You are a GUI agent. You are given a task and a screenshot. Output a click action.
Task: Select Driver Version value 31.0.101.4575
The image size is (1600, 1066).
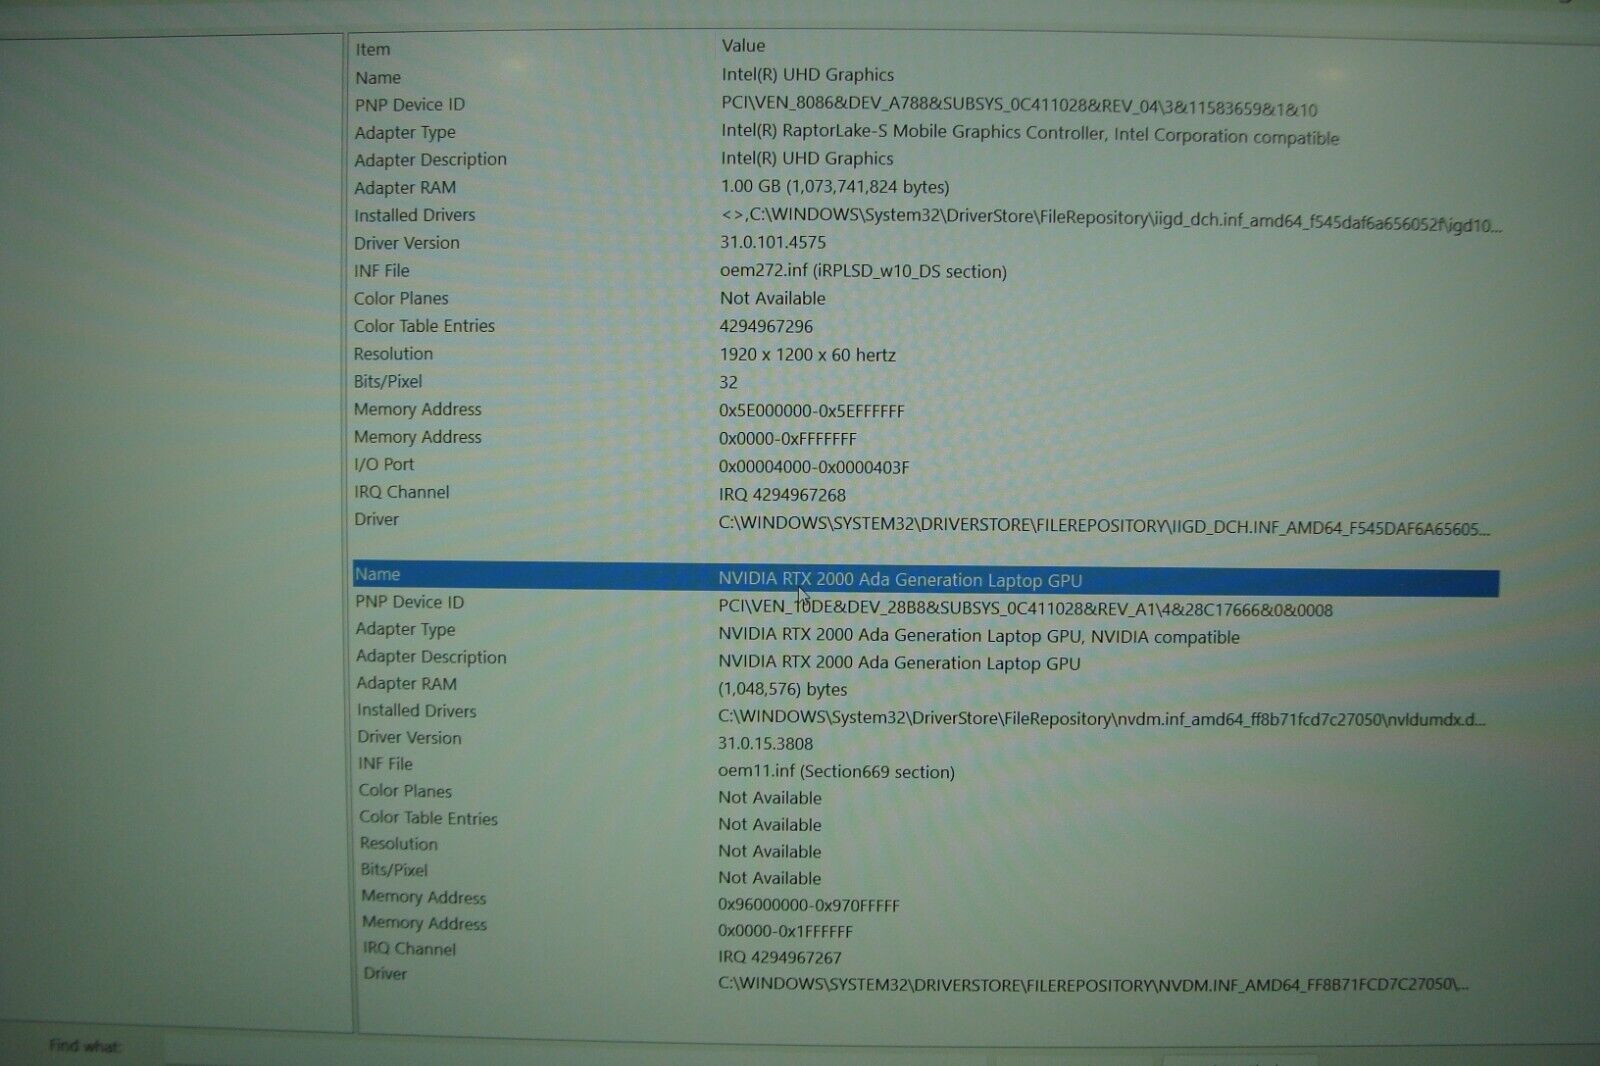coord(773,242)
